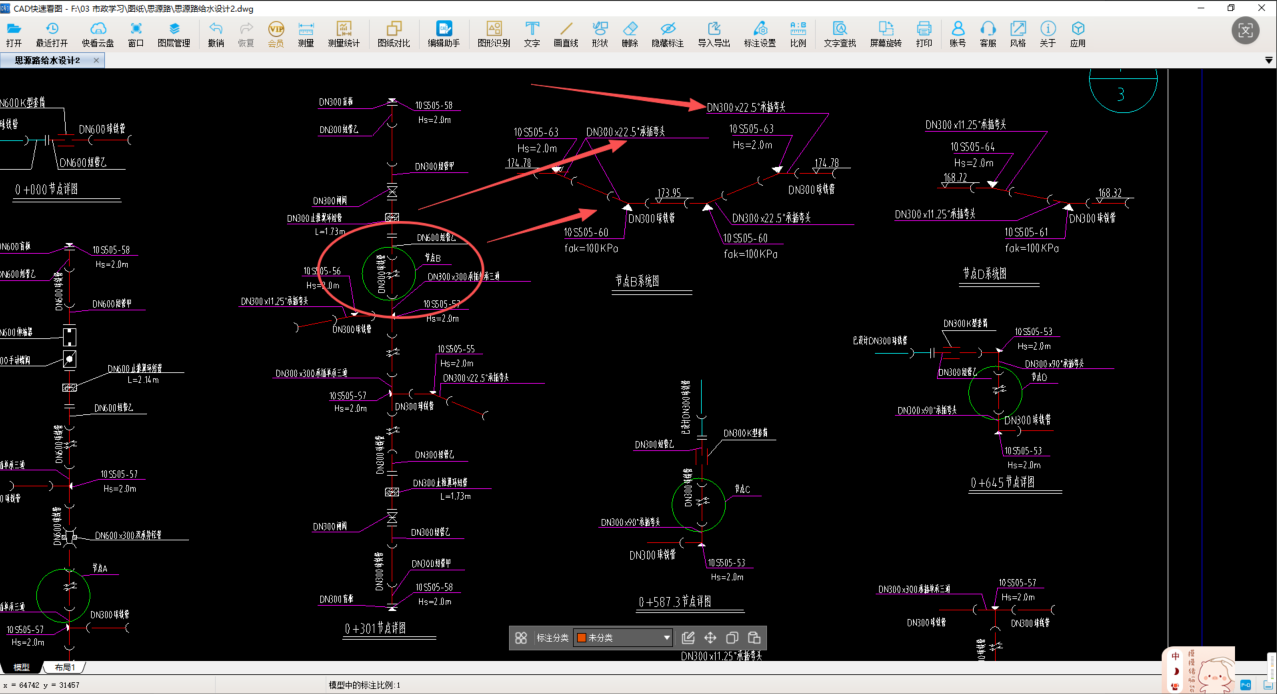
Task: Select the 删除 eraser tool
Action: tap(630, 35)
